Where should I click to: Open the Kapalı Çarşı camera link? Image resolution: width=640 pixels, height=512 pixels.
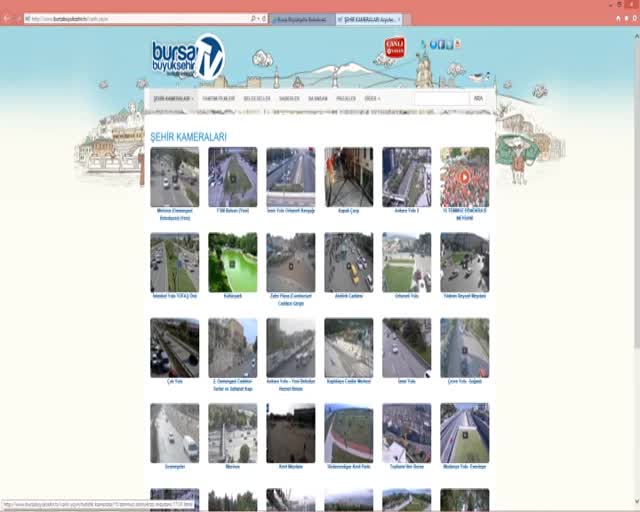(x=349, y=211)
